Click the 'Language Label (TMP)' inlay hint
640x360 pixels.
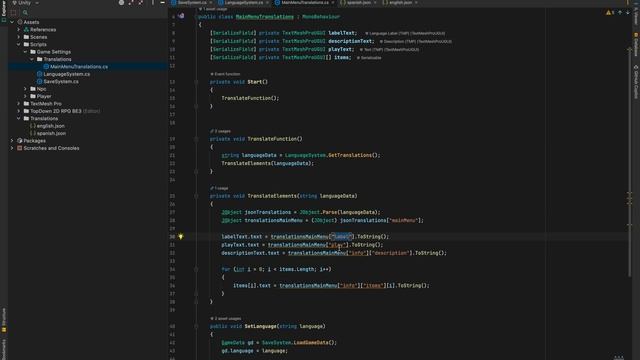click(405, 33)
